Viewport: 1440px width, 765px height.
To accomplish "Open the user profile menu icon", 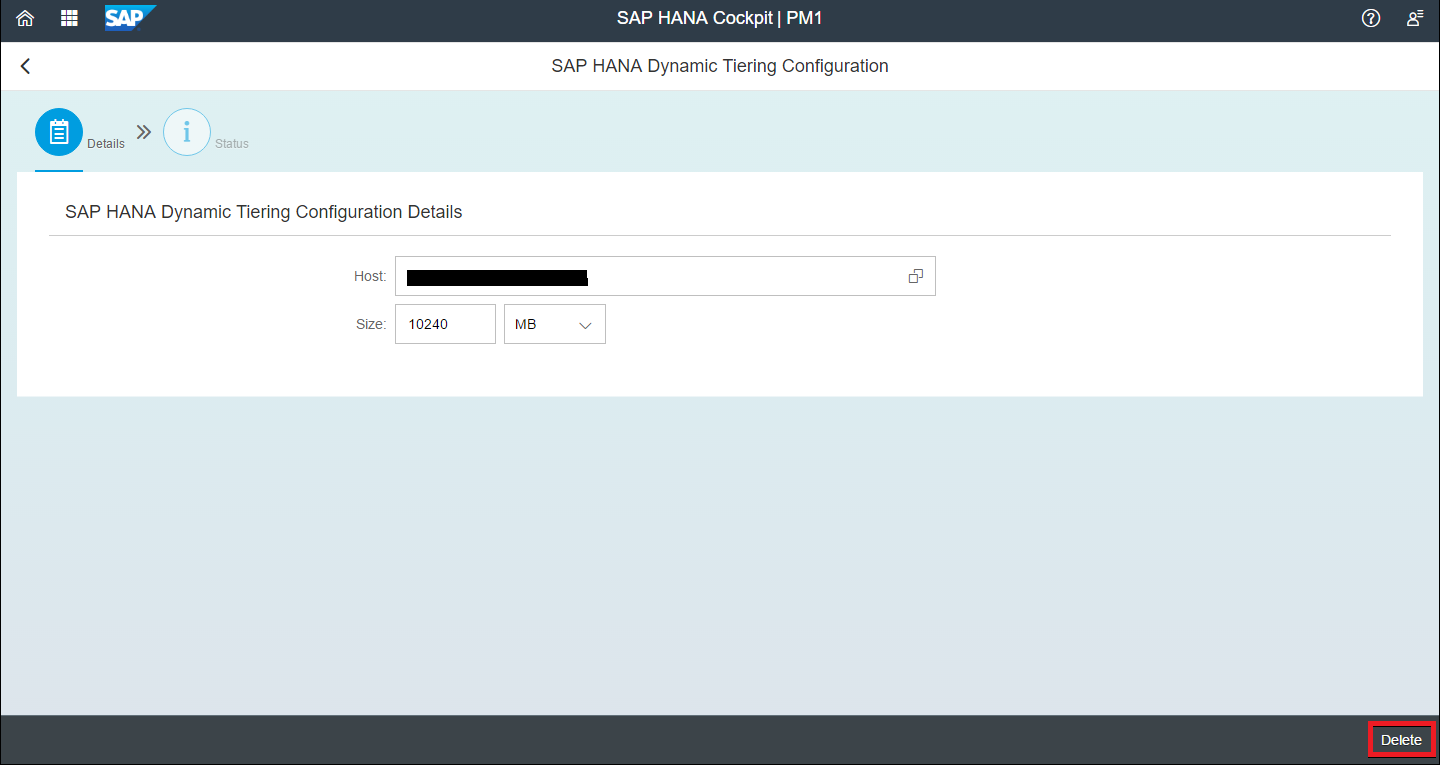I will 1415,18.
